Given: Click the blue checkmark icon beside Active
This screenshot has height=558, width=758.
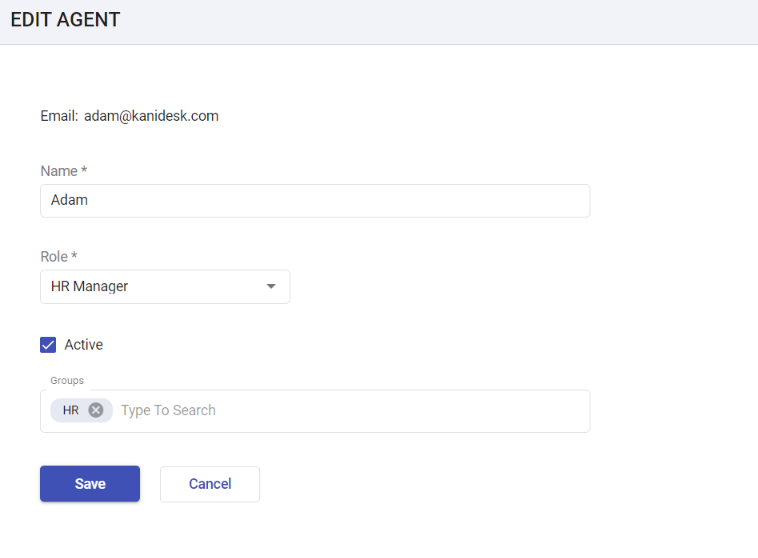Looking at the screenshot, I should tap(48, 345).
